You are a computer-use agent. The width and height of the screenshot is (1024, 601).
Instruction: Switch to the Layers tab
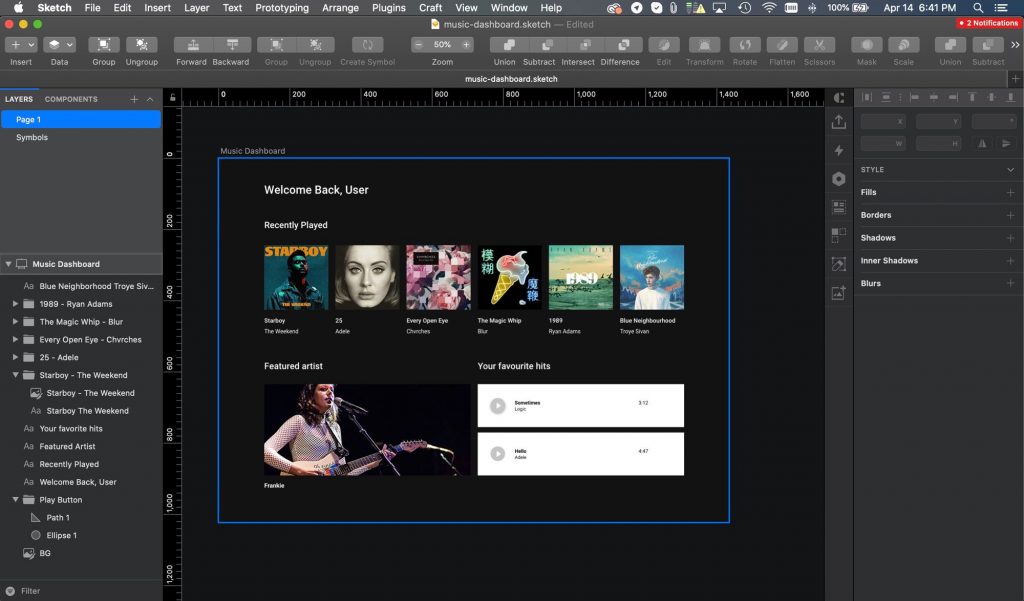(19, 99)
